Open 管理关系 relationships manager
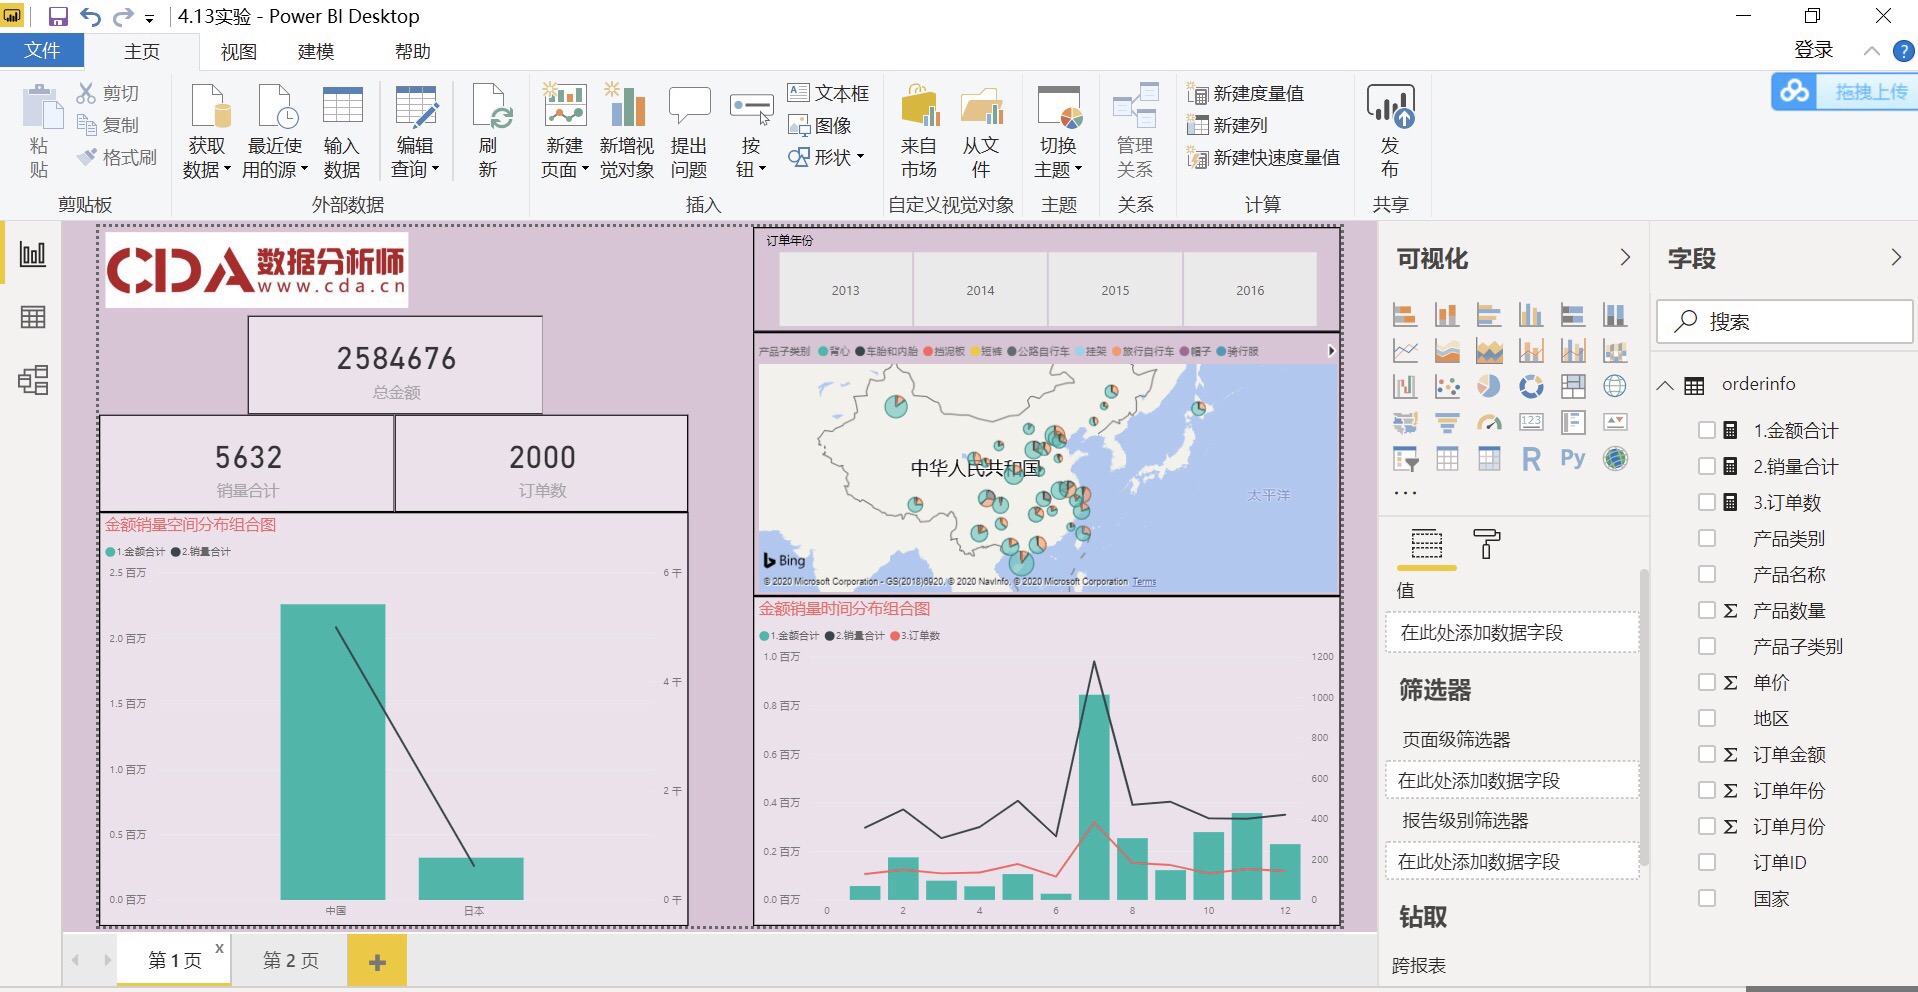The image size is (1918, 992). (x=1135, y=132)
